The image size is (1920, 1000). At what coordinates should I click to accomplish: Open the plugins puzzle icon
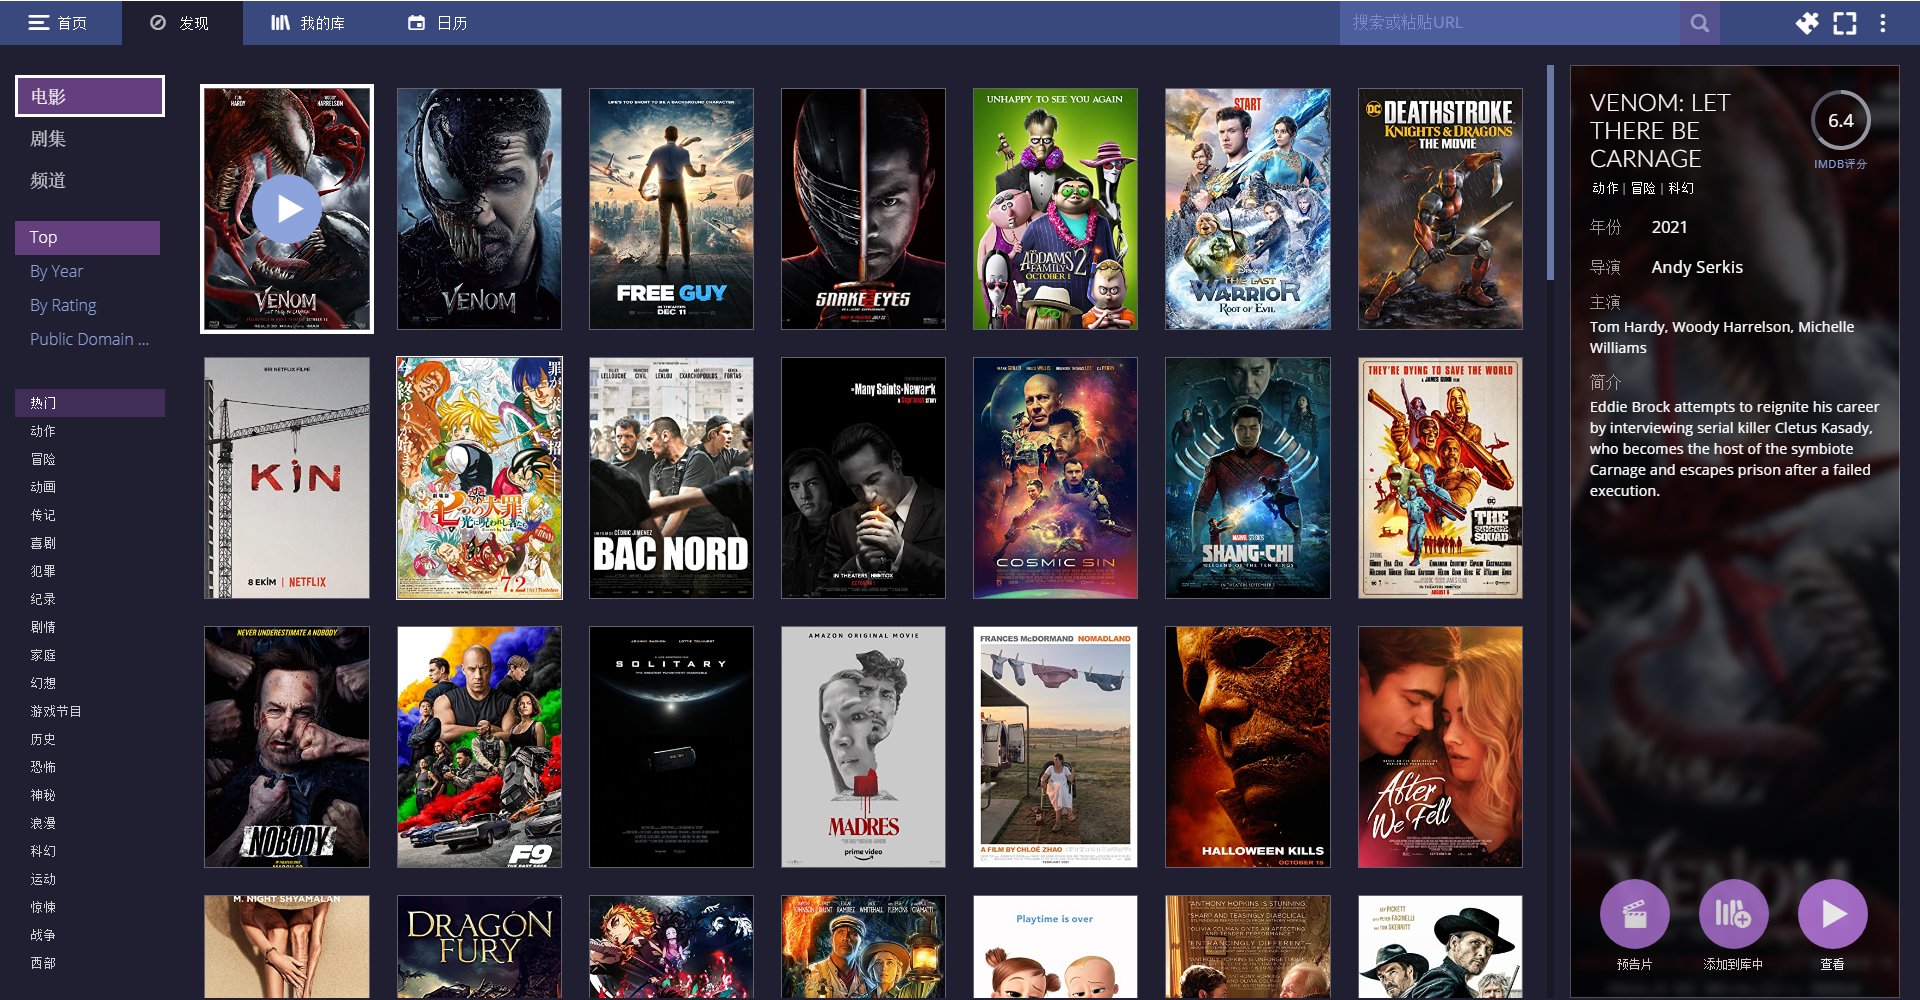coord(1807,23)
